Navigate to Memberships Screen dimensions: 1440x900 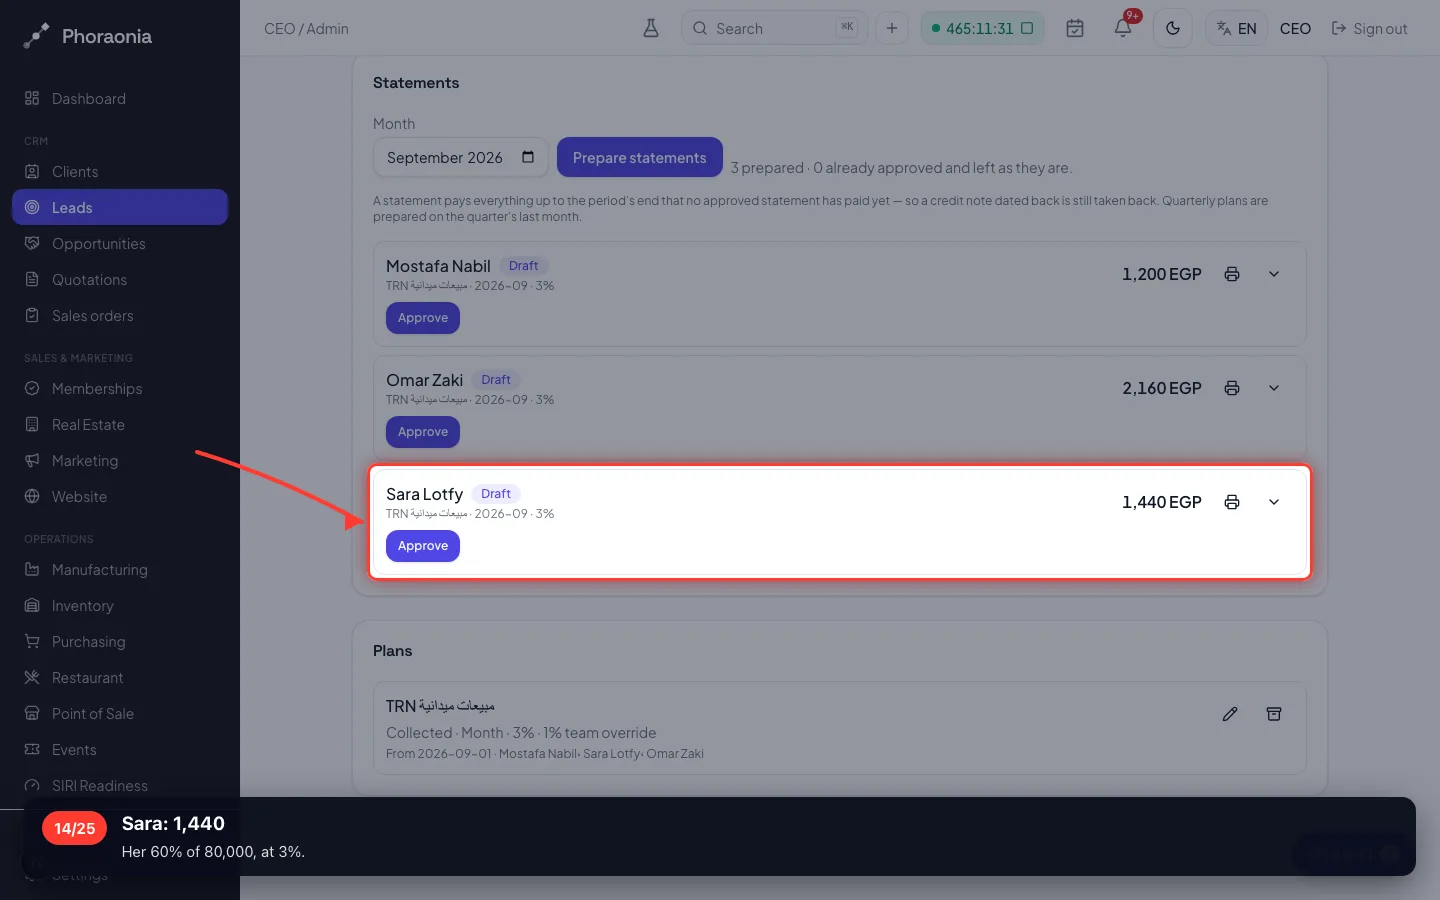click(x=120, y=388)
